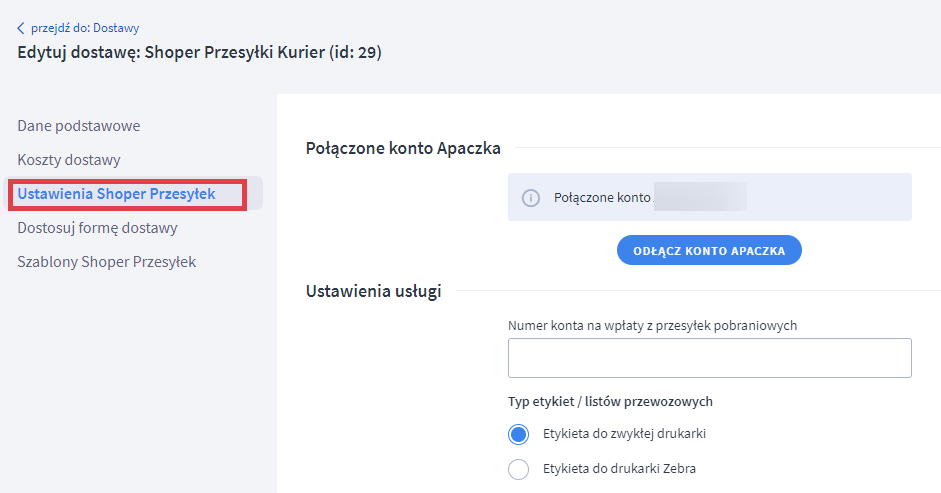Go back via 'przejdź do: Dostawy' link
Image resolution: width=941 pixels, height=493 pixels.
[85, 28]
